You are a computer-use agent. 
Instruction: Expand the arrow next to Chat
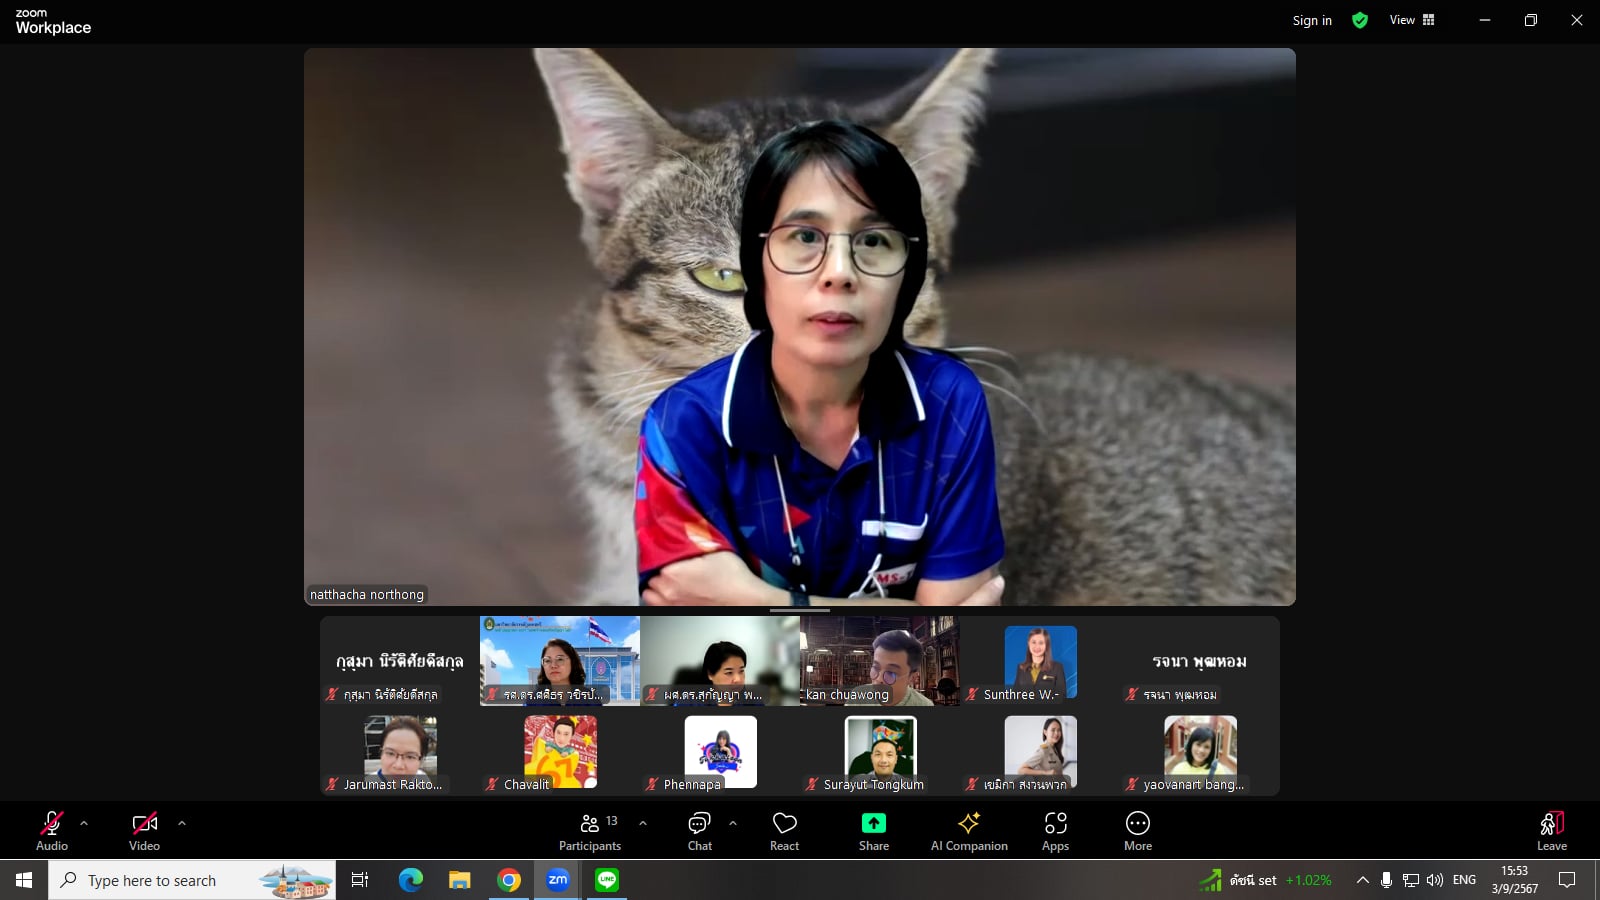tap(733, 823)
